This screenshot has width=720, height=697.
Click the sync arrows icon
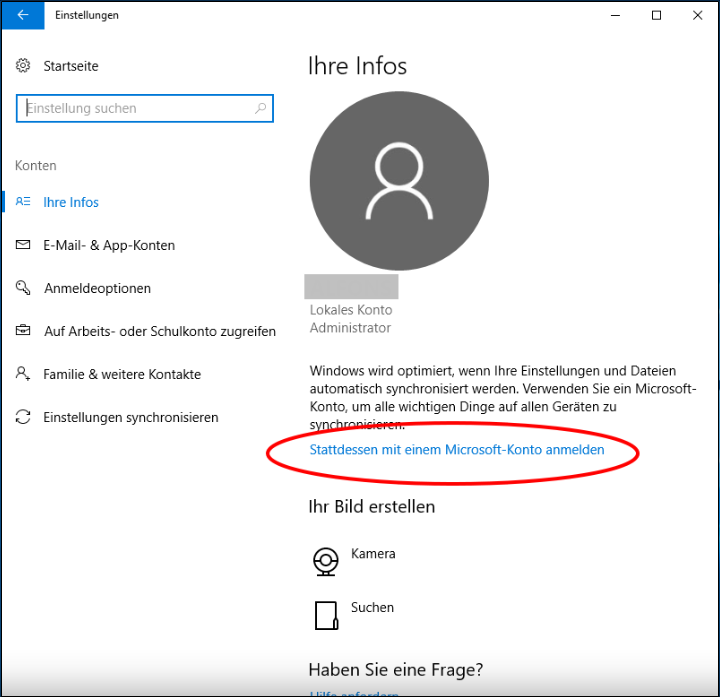click(23, 417)
